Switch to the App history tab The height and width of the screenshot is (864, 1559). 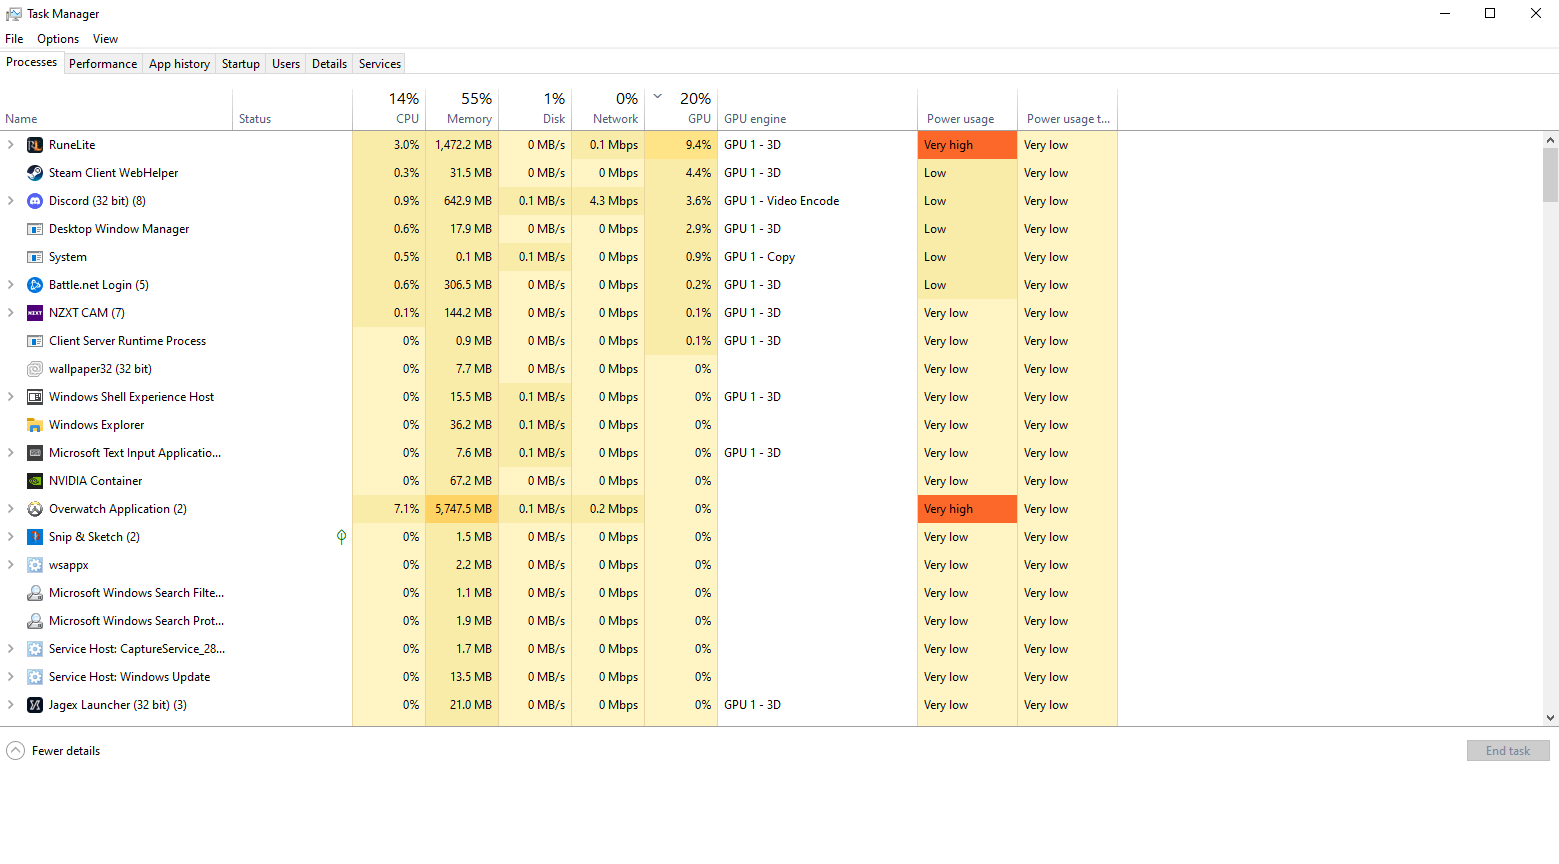click(x=179, y=64)
